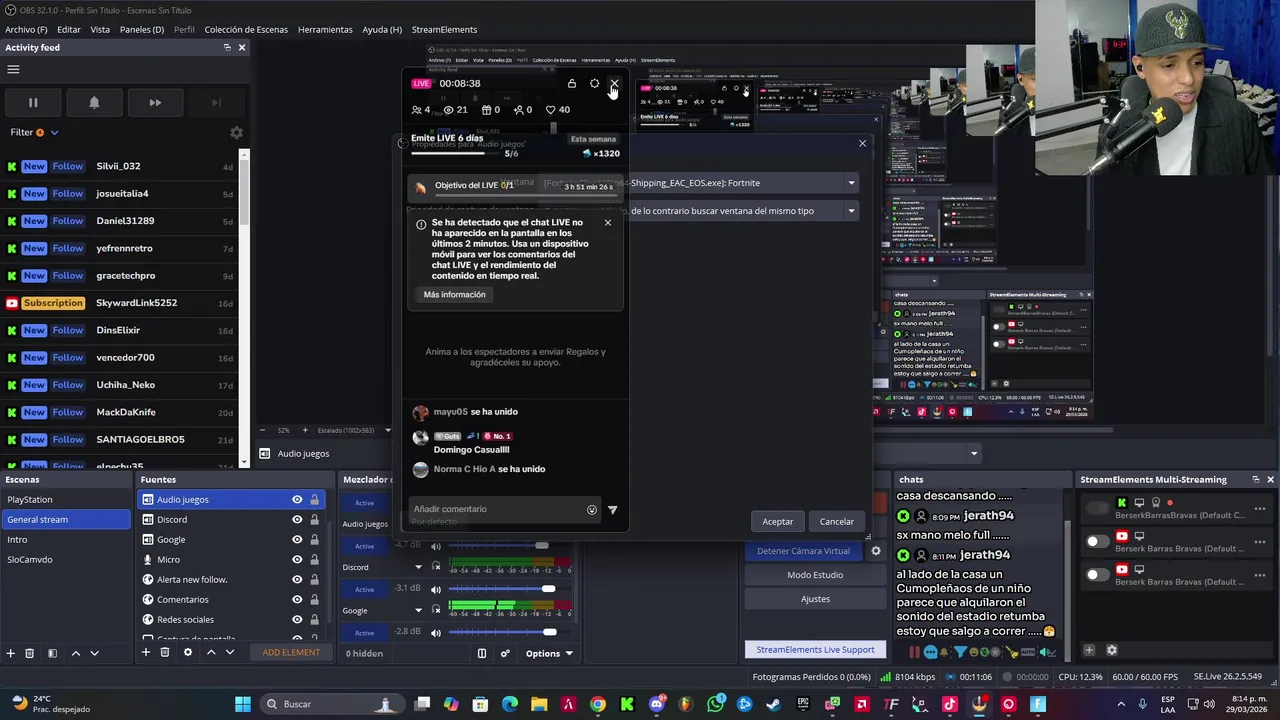Click the ADD ELEMENT button
Image resolution: width=1280 pixels, height=720 pixels.
(x=291, y=652)
